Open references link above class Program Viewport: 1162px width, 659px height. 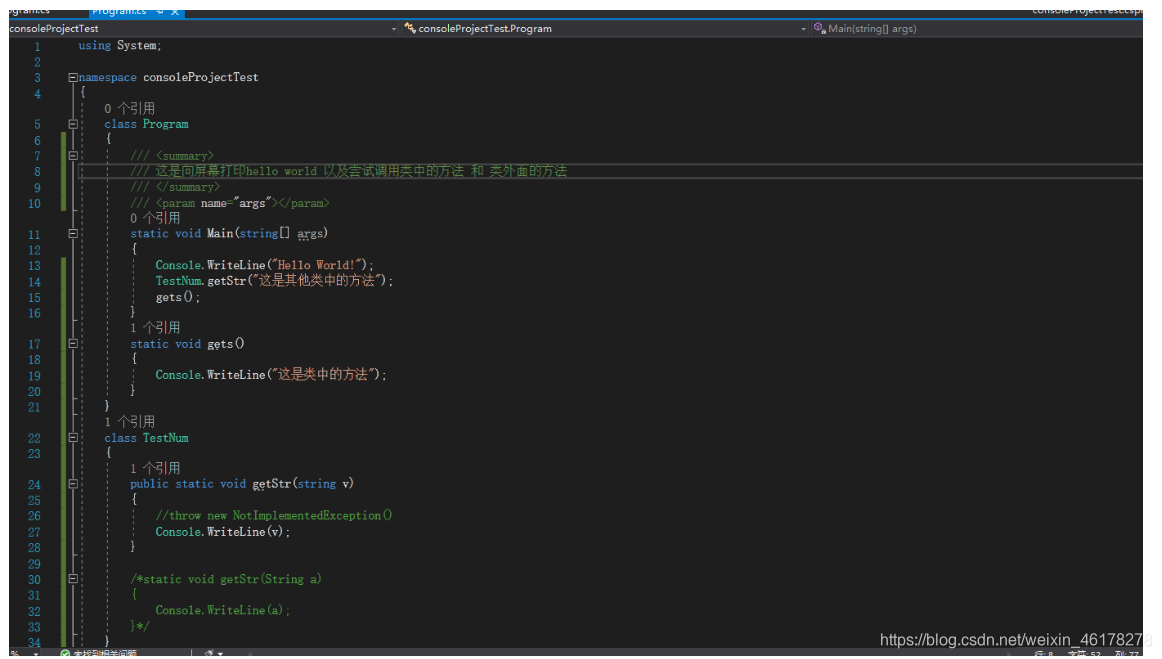(x=129, y=108)
